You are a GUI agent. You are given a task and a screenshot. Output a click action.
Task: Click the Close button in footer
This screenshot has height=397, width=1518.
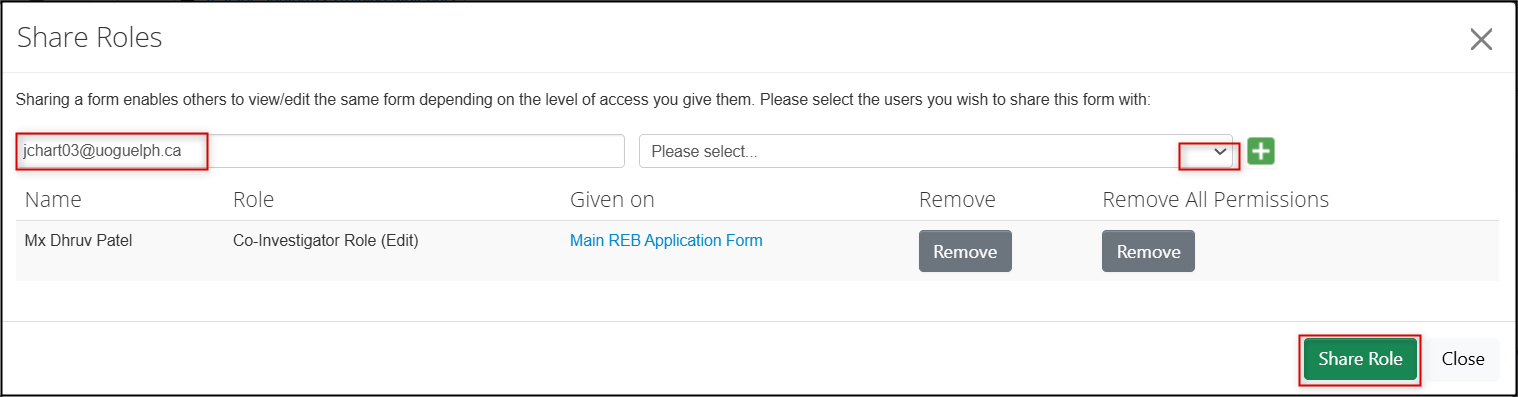[1463, 359]
